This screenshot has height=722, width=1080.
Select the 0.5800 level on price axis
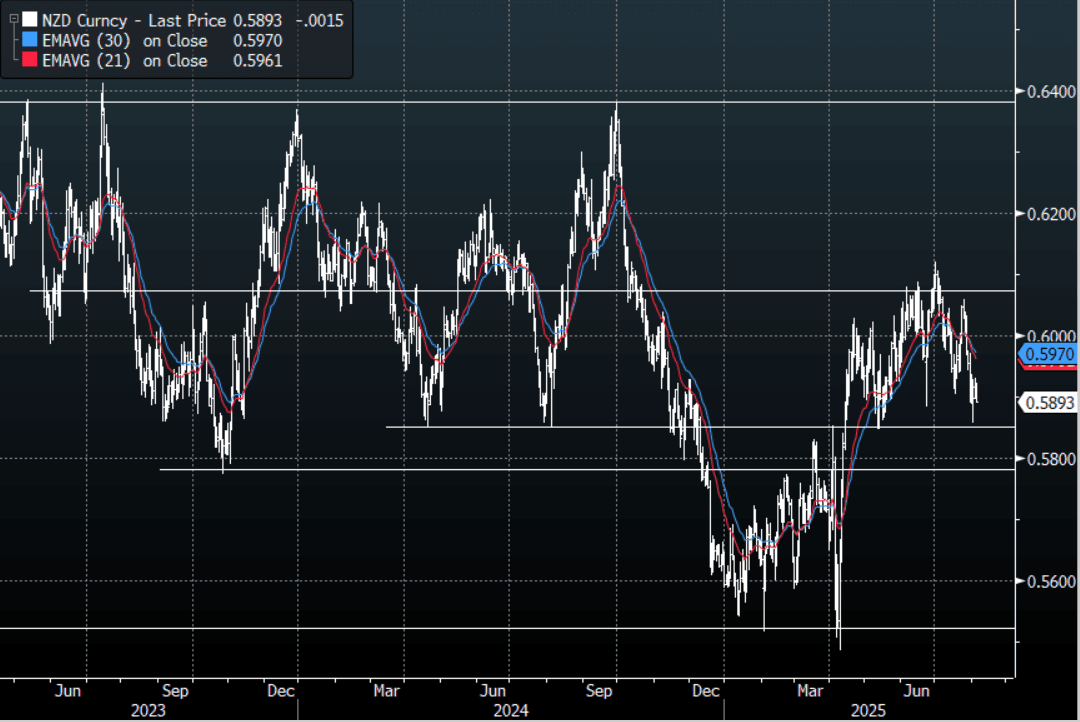1048,459
